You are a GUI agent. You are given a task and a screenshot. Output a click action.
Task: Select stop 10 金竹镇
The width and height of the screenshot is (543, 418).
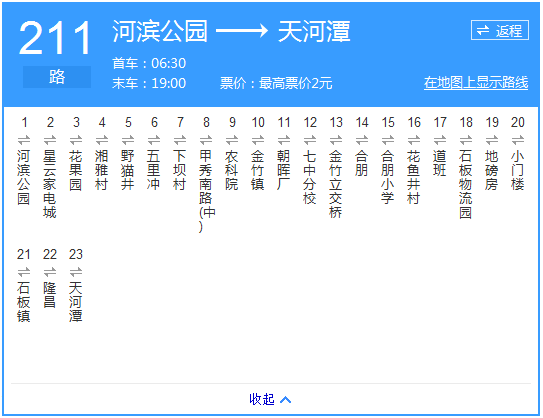(x=258, y=170)
